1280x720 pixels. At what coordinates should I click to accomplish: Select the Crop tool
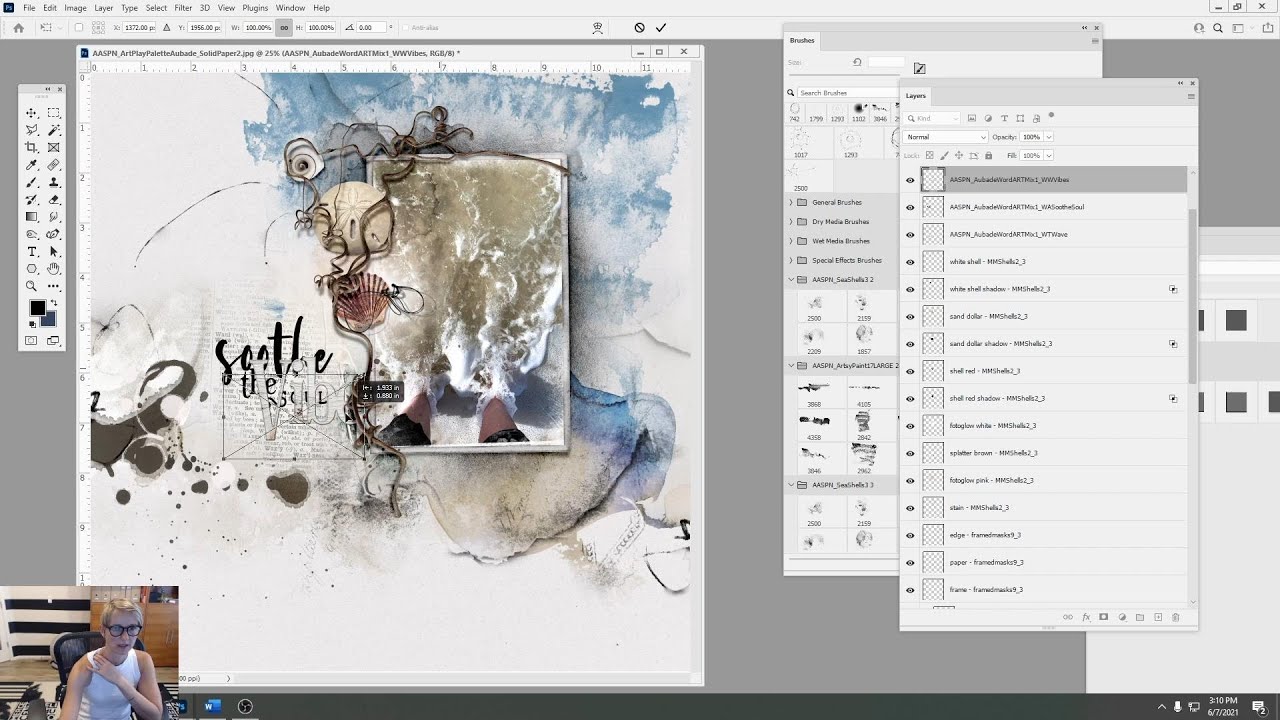(x=32, y=147)
